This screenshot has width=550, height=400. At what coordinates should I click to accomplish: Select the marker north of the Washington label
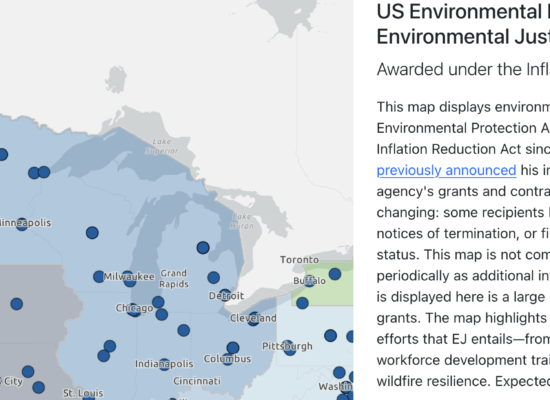tap(339, 372)
